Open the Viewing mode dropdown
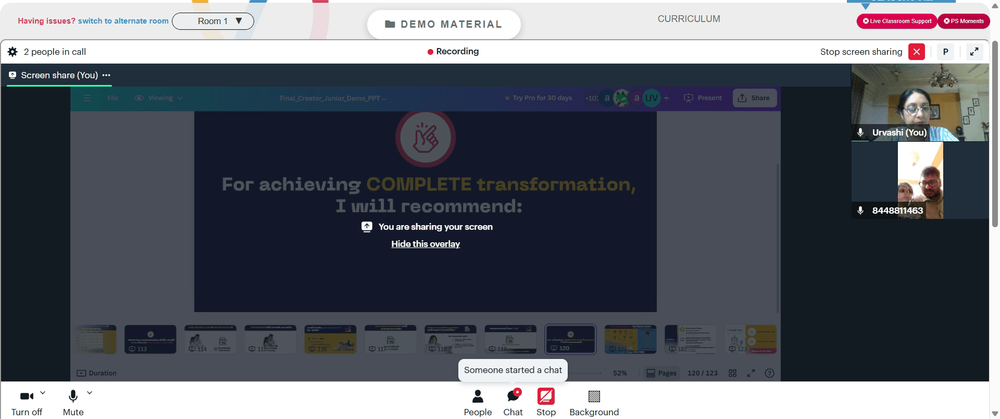This screenshot has width=1000, height=419. point(159,98)
